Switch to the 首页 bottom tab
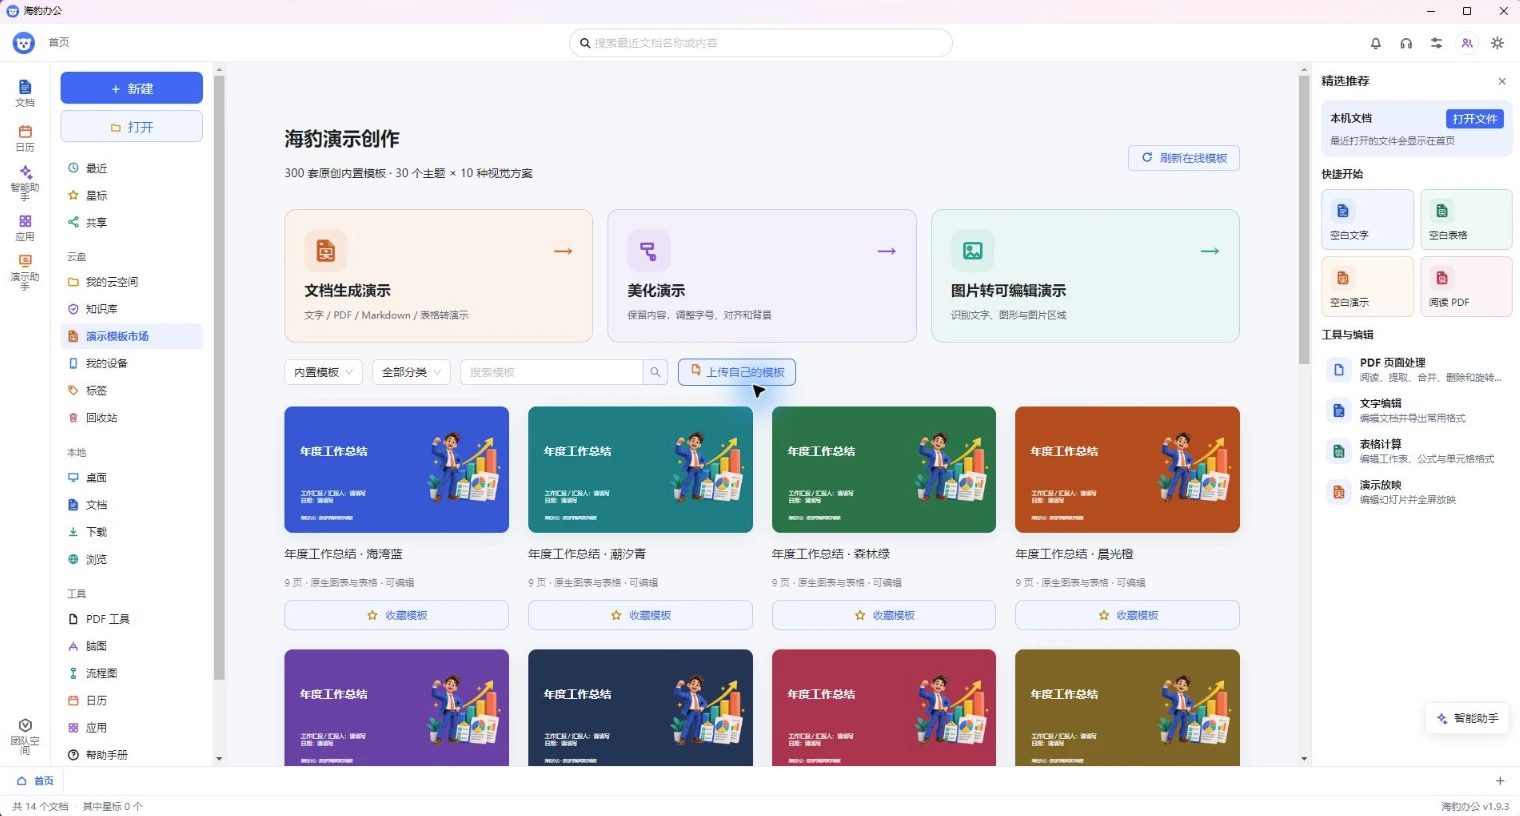Viewport: 1520px width, 816px height. click(35, 781)
